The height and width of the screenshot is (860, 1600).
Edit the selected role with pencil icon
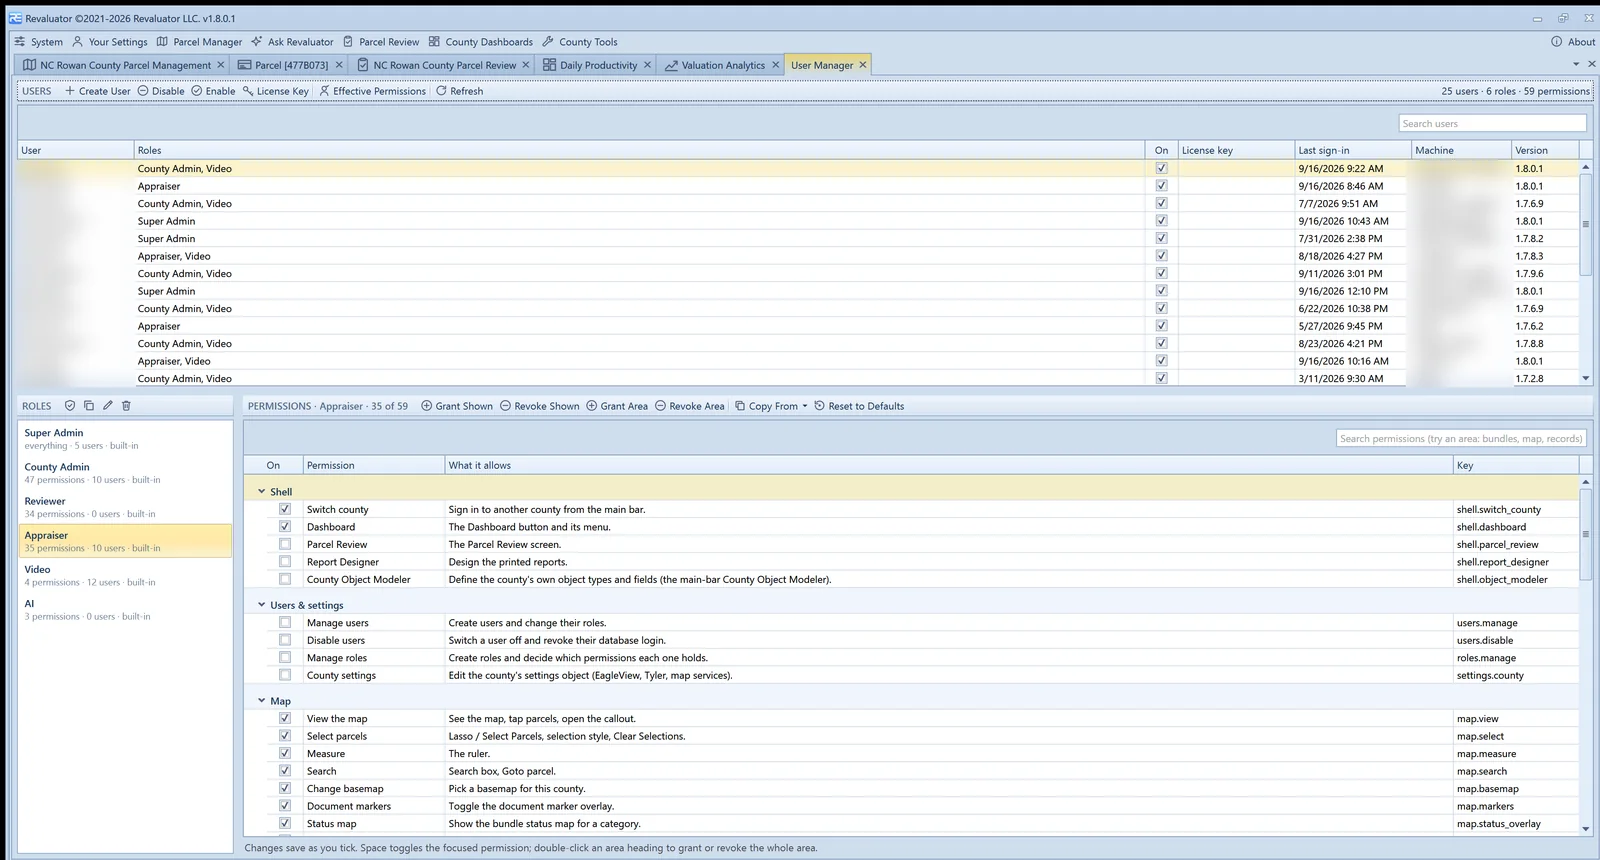(107, 406)
